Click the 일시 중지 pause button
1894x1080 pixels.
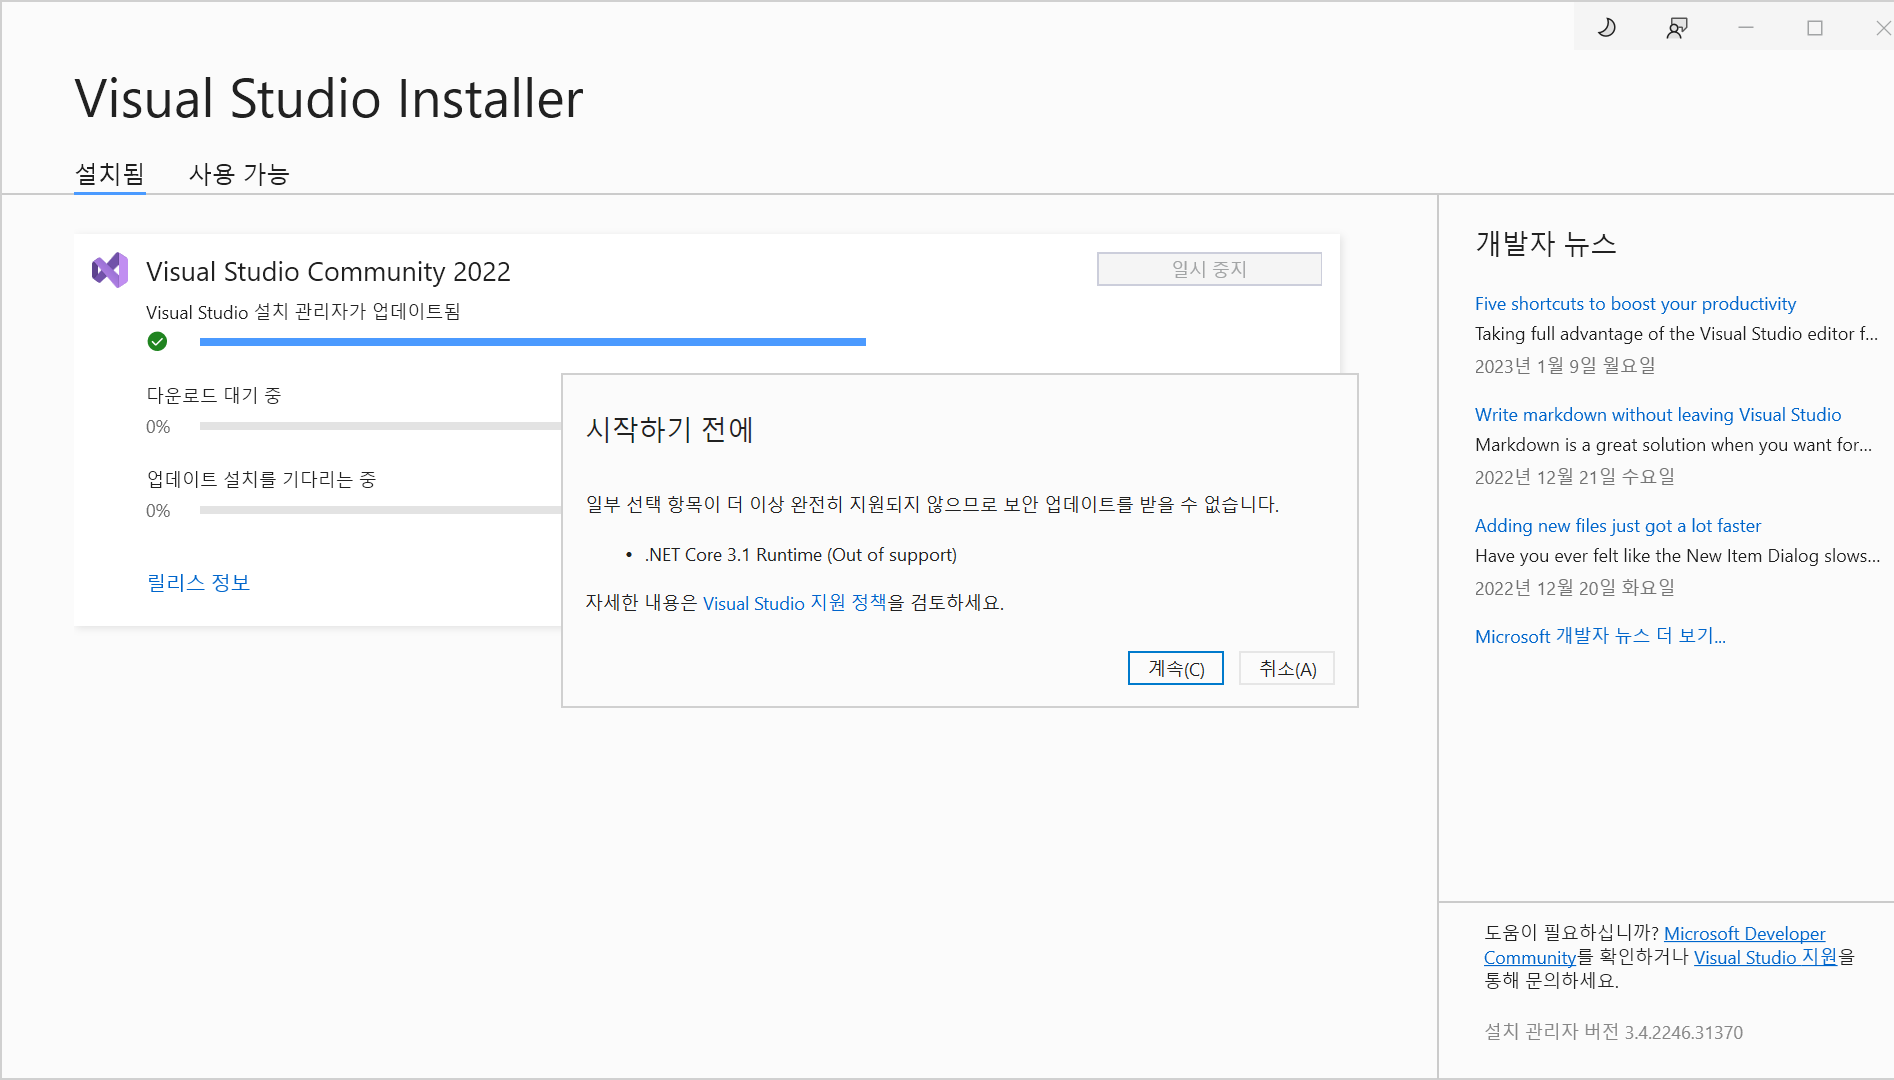(x=1209, y=269)
